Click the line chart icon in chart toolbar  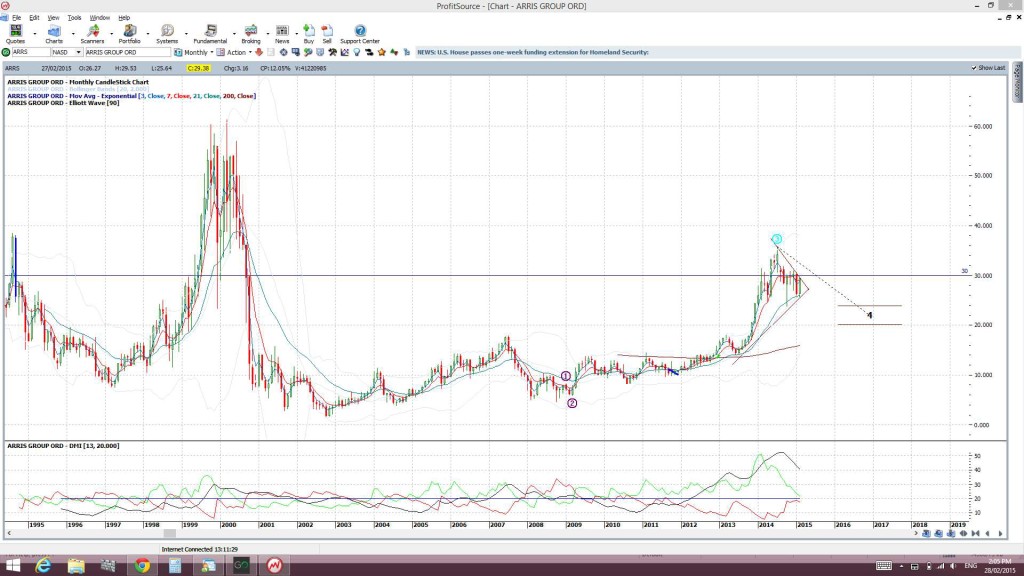click(x=344, y=52)
